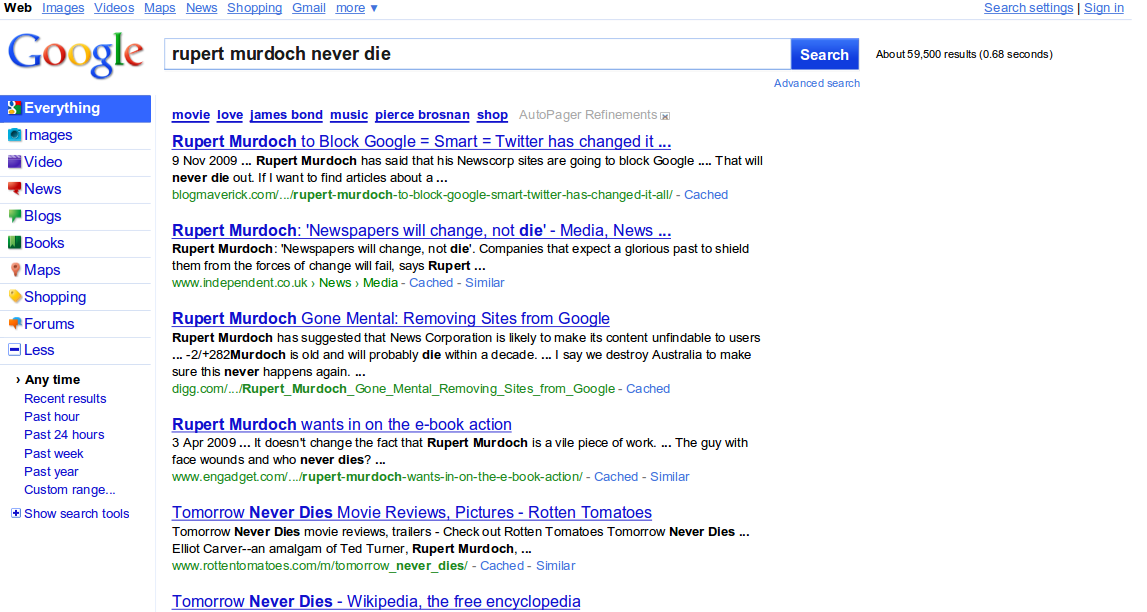Click the Everything sidebar icon

[14, 108]
